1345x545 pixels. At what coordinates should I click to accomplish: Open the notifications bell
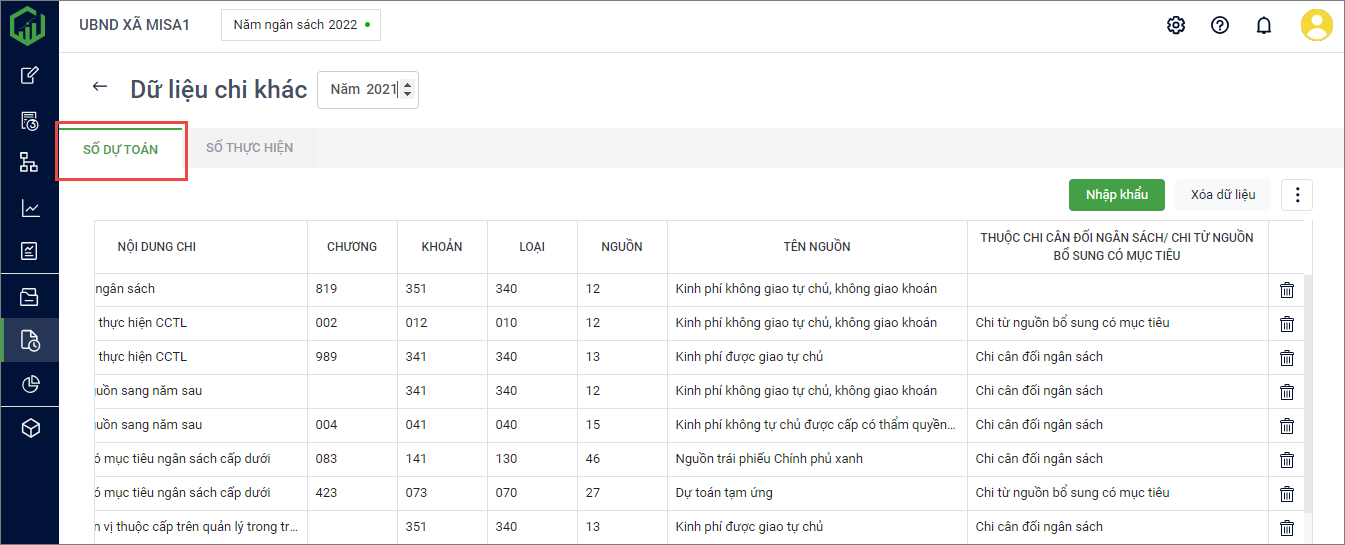point(1264,25)
